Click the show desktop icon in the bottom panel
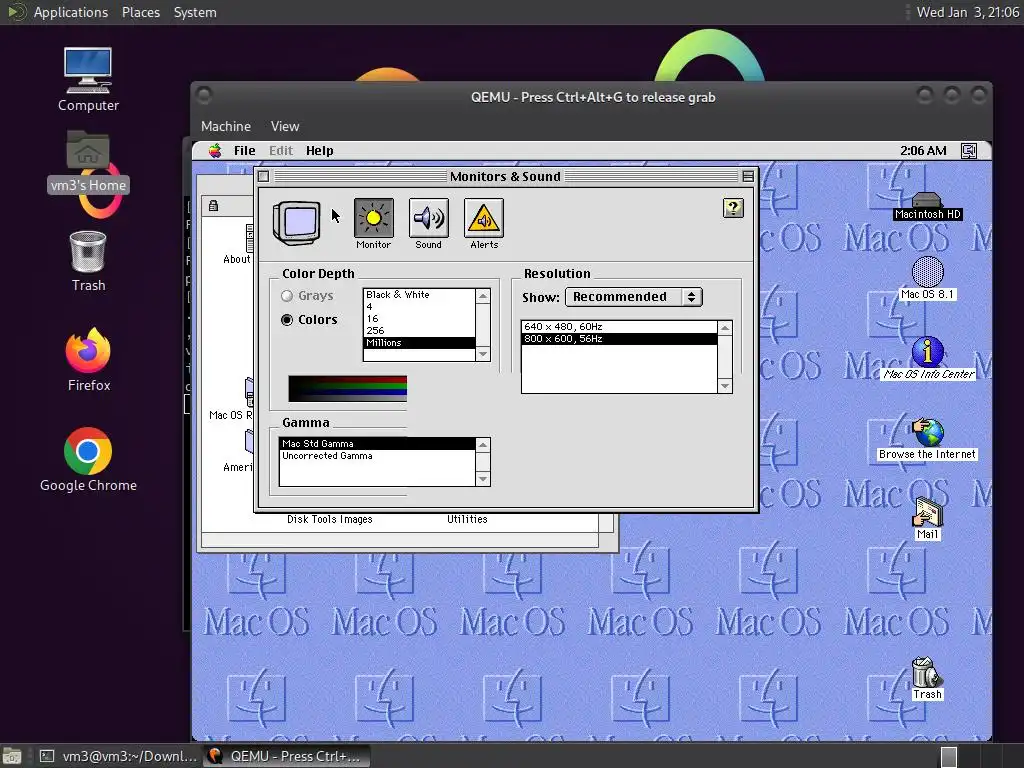Viewport: 1024px width, 768px height. click(x=12, y=756)
